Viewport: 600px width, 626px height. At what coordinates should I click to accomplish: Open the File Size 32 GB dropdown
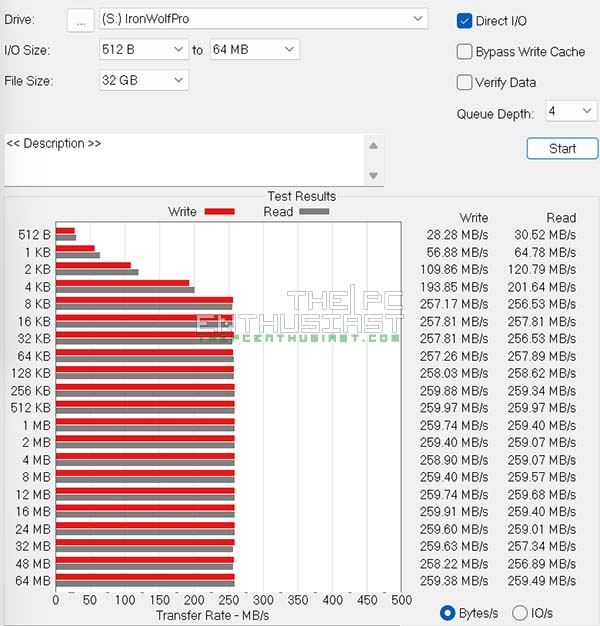pyautogui.click(x=144, y=80)
